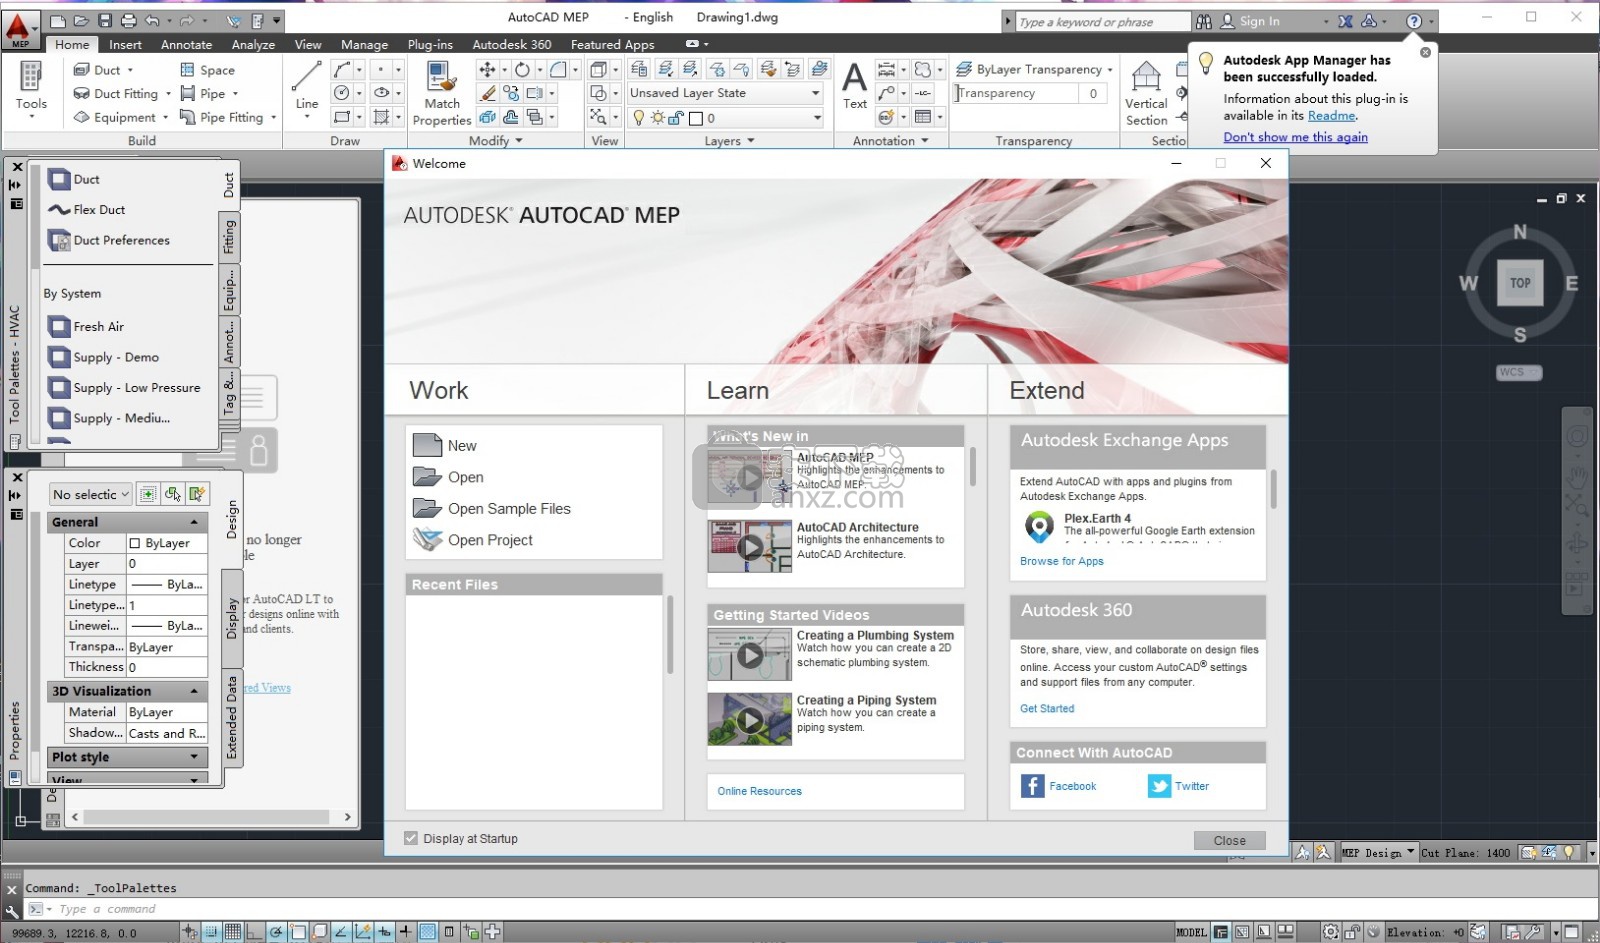The width and height of the screenshot is (1600, 943).
Task: Collapse the 3D Visualization section
Action: point(194,691)
